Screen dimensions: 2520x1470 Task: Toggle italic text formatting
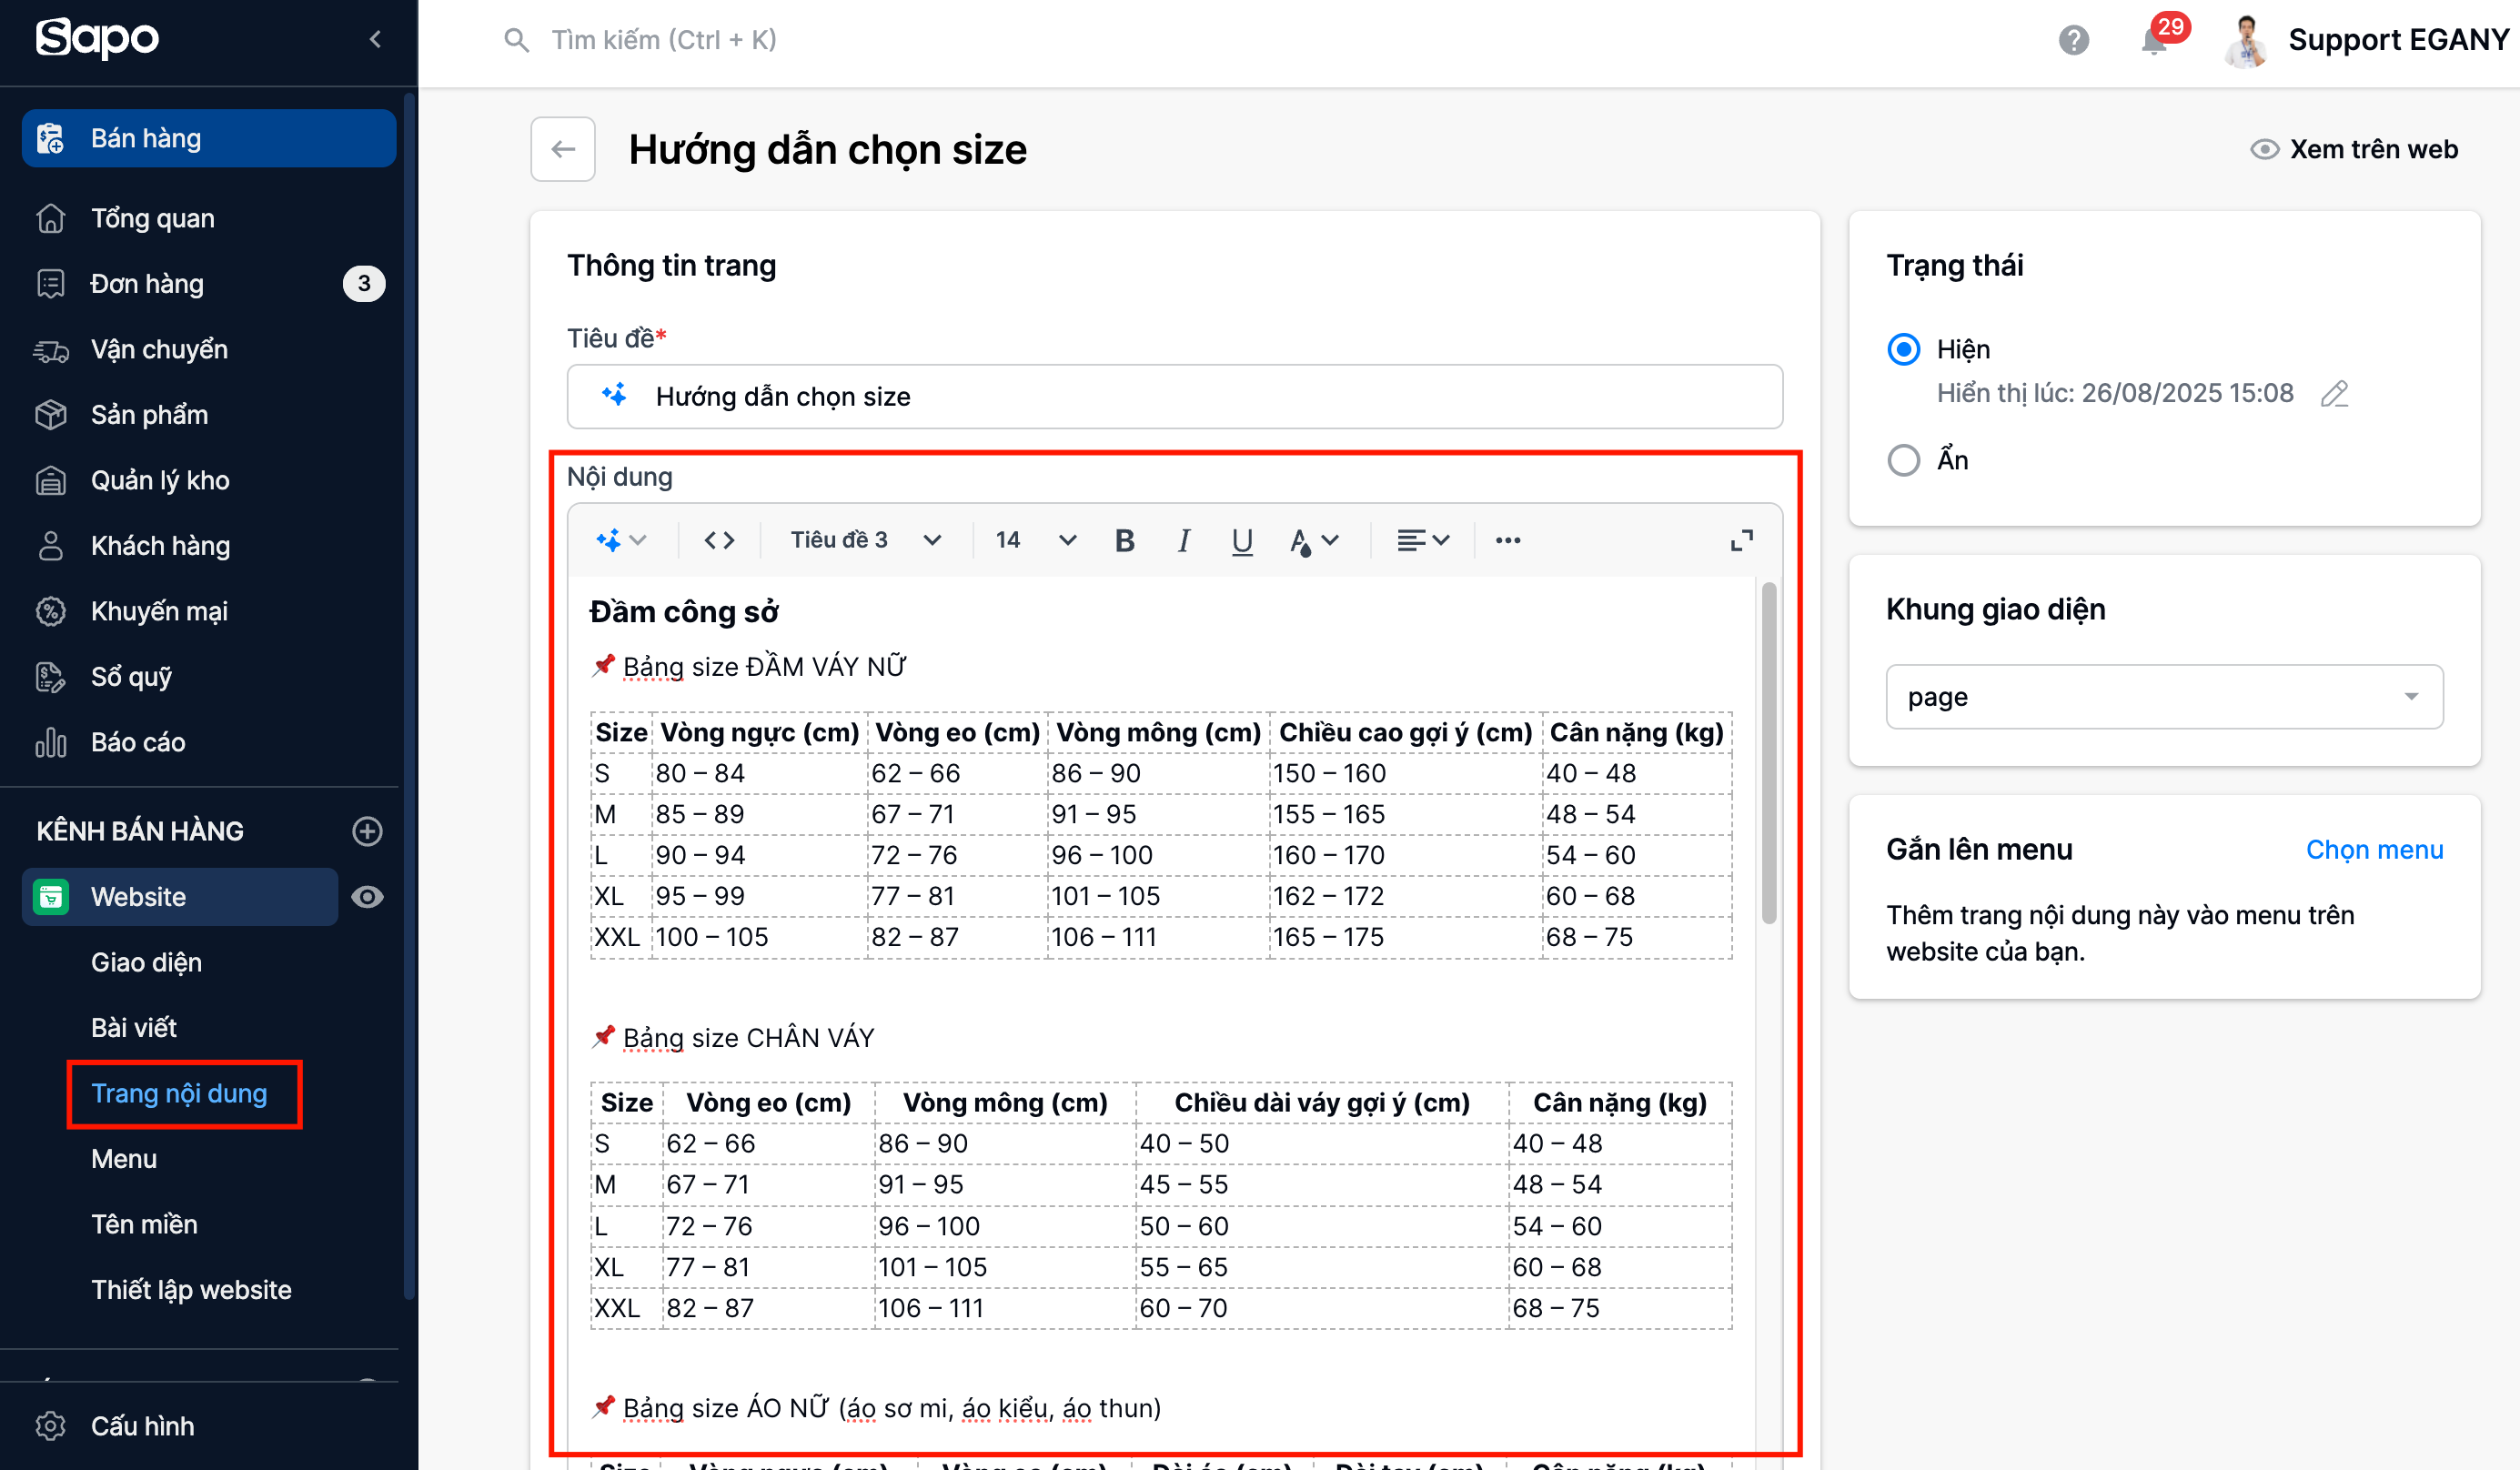[x=1183, y=541]
